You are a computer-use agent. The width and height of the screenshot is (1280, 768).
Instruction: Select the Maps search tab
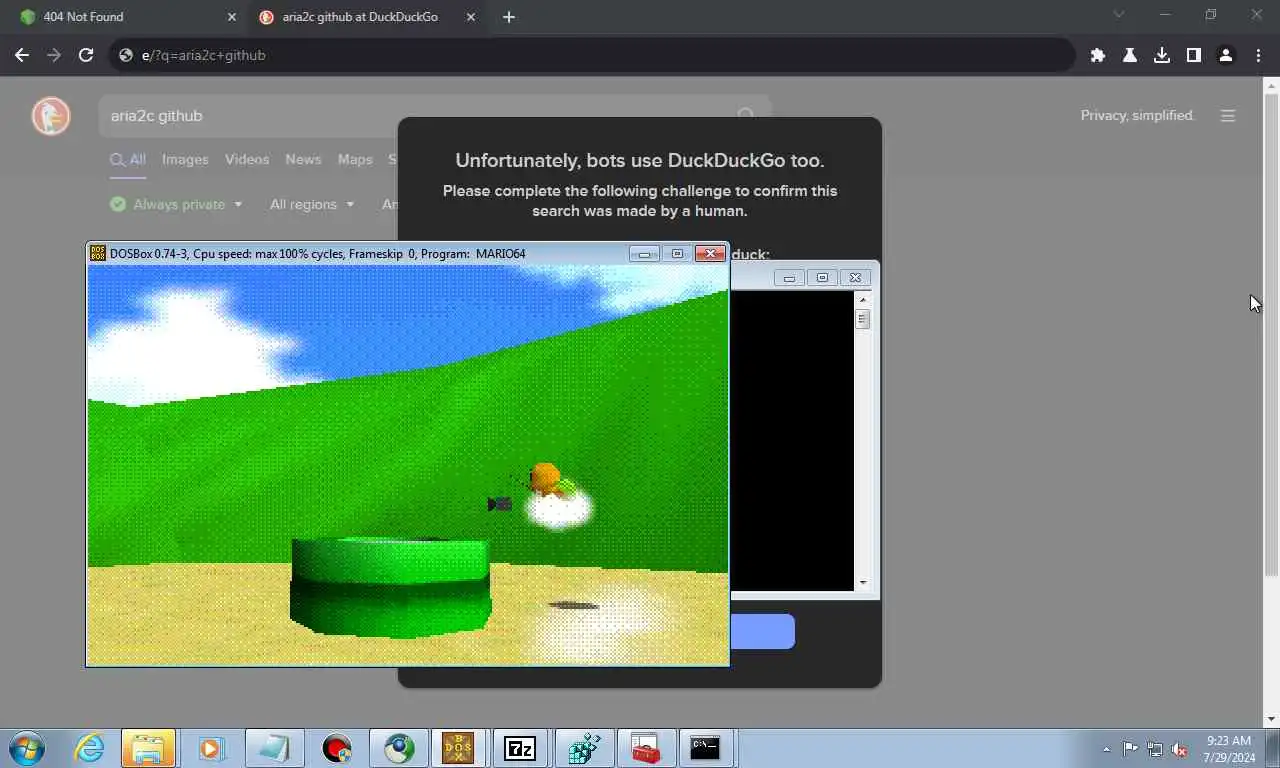[x=355, y=159]
